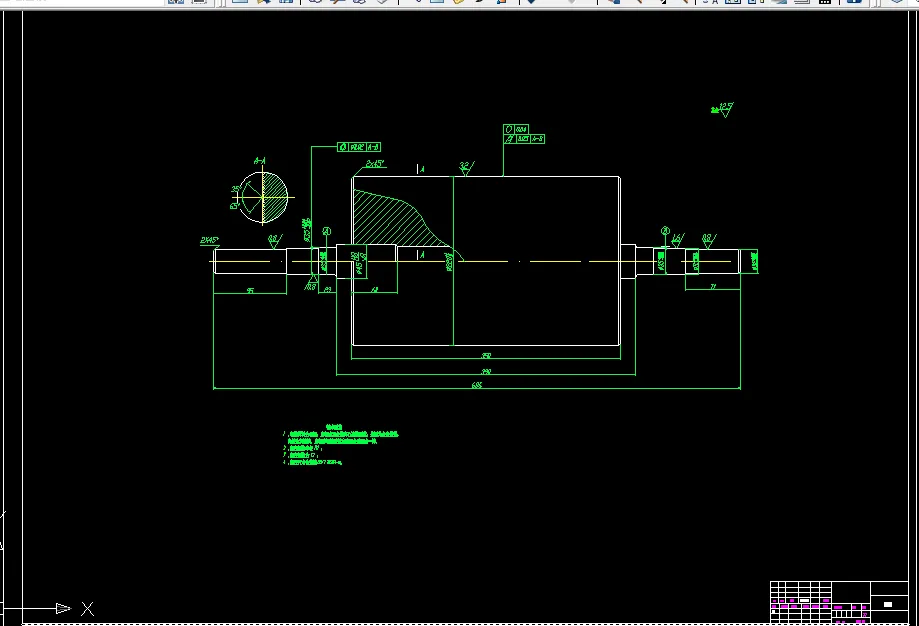
Task: Pick the 2x45° chamfer note above the roller body
Action: [375, 164]
